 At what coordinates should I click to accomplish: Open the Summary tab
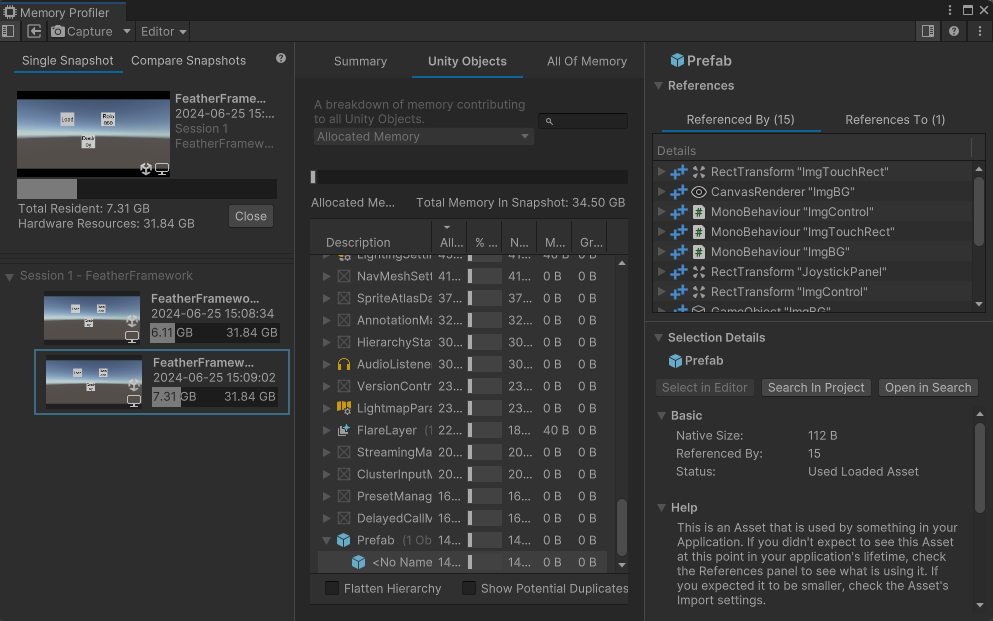coord(360,61)
